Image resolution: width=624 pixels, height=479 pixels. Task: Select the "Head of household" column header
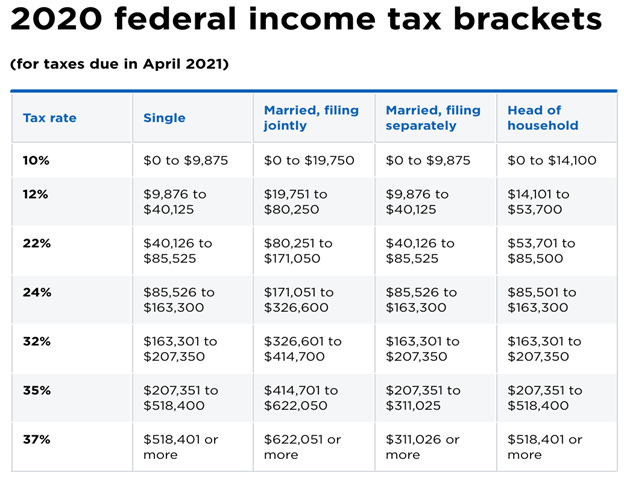[x=543, y=118]
